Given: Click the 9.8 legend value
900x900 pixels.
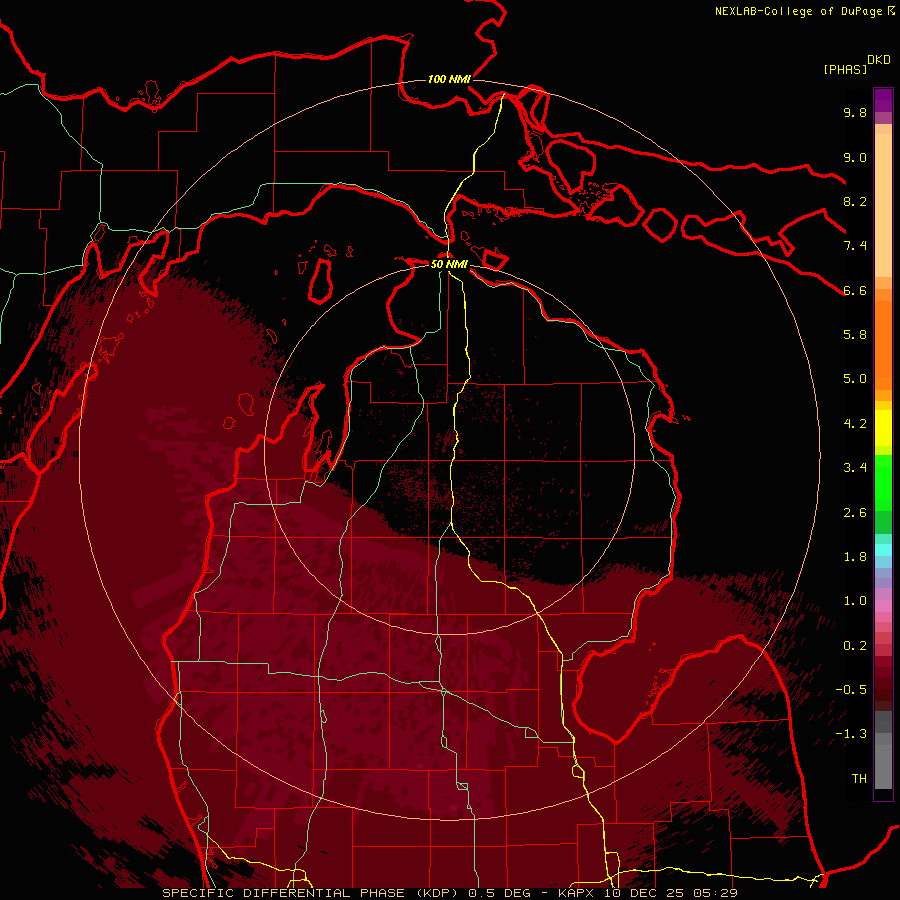Looking at the screenshot, I should [855, 112].
